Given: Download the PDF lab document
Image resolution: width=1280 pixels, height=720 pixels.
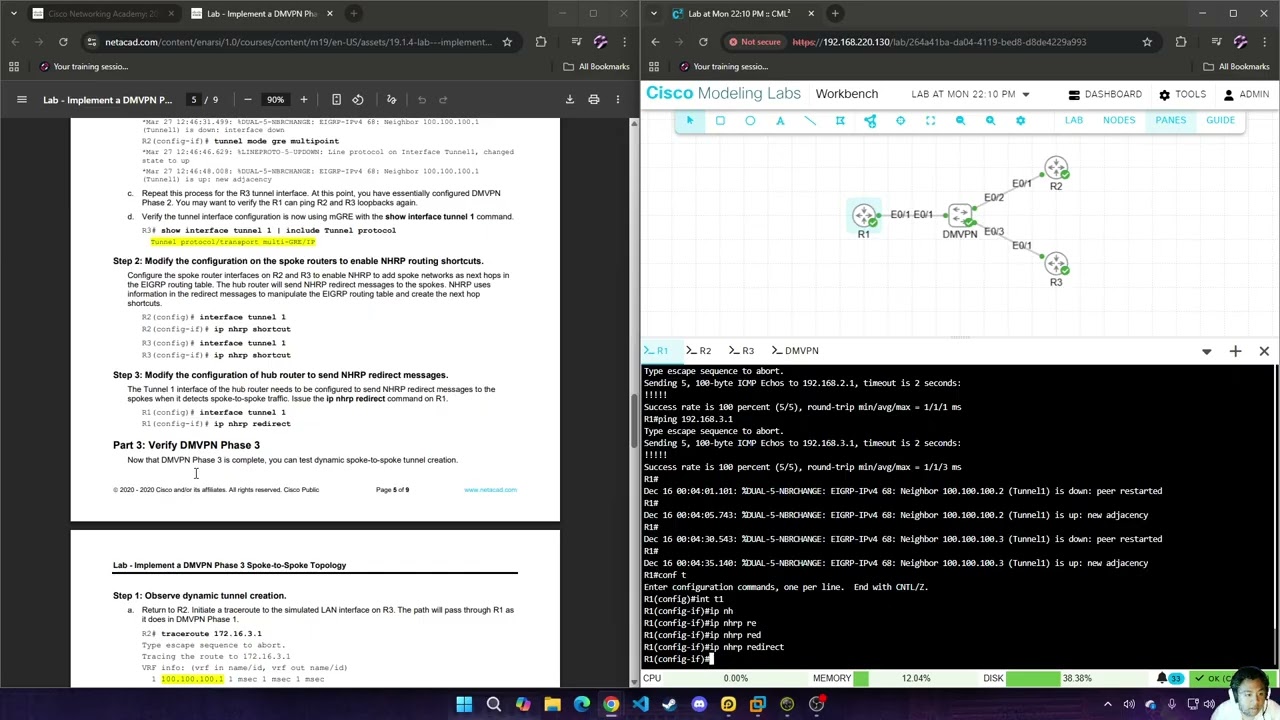Looking at the screenshot, I should click(570, 99).
